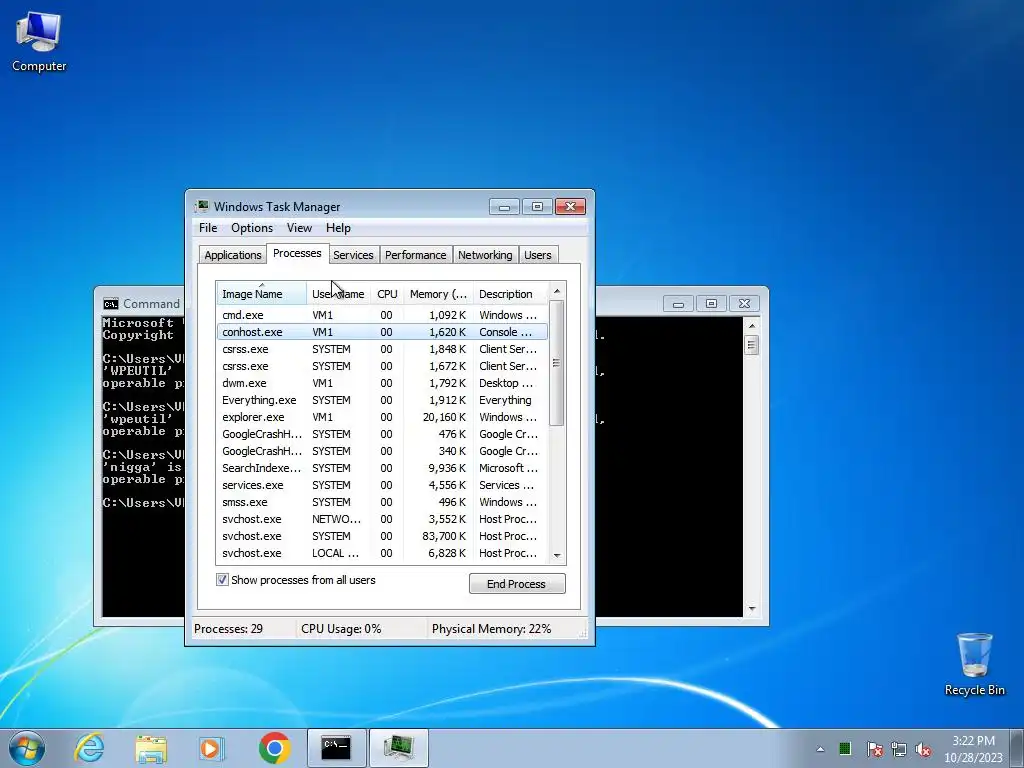
Task: Click the Show desktop strip
Action: pos(1018,748)
